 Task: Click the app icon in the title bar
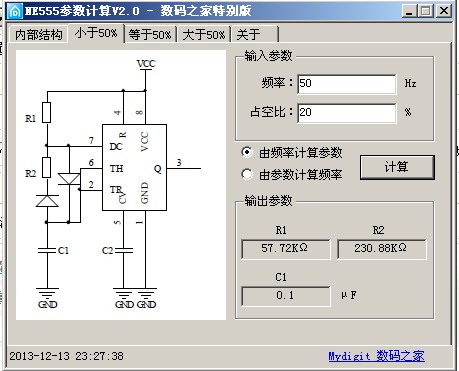15,11
